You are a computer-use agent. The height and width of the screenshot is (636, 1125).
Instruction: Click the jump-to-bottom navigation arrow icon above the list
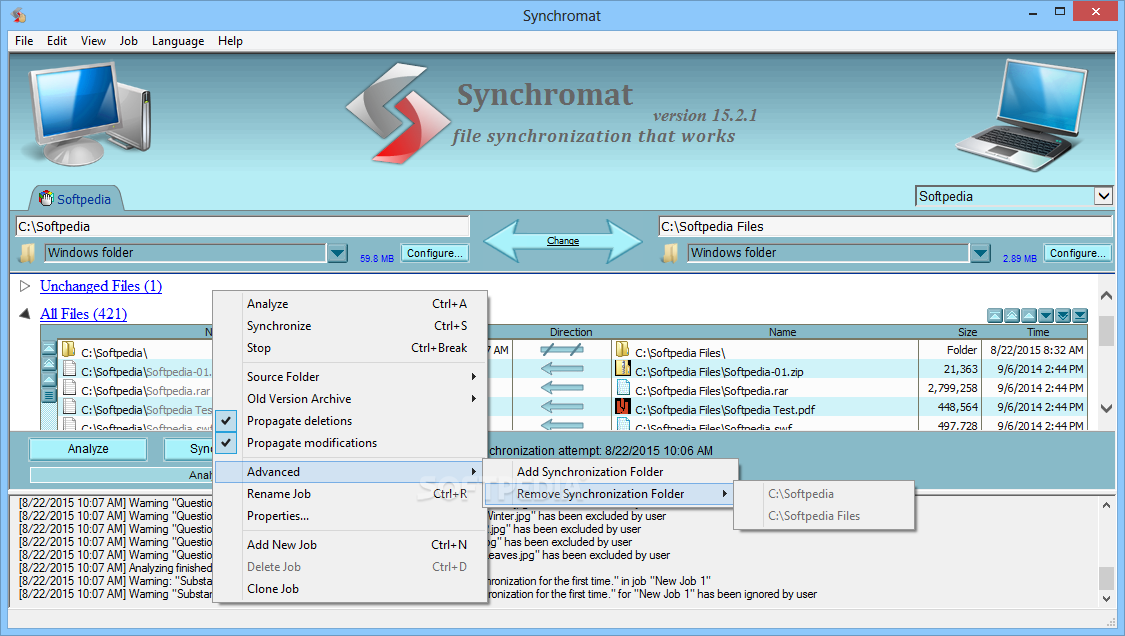[x=1080, y=316]
